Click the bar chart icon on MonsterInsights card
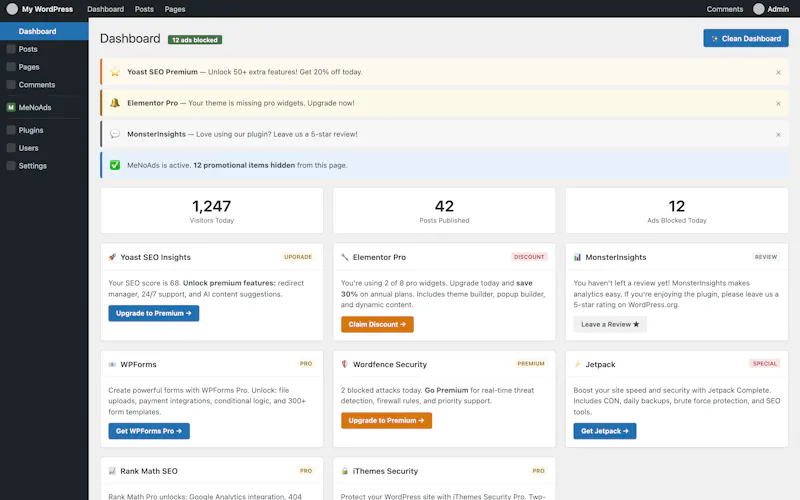 [577, 257]
